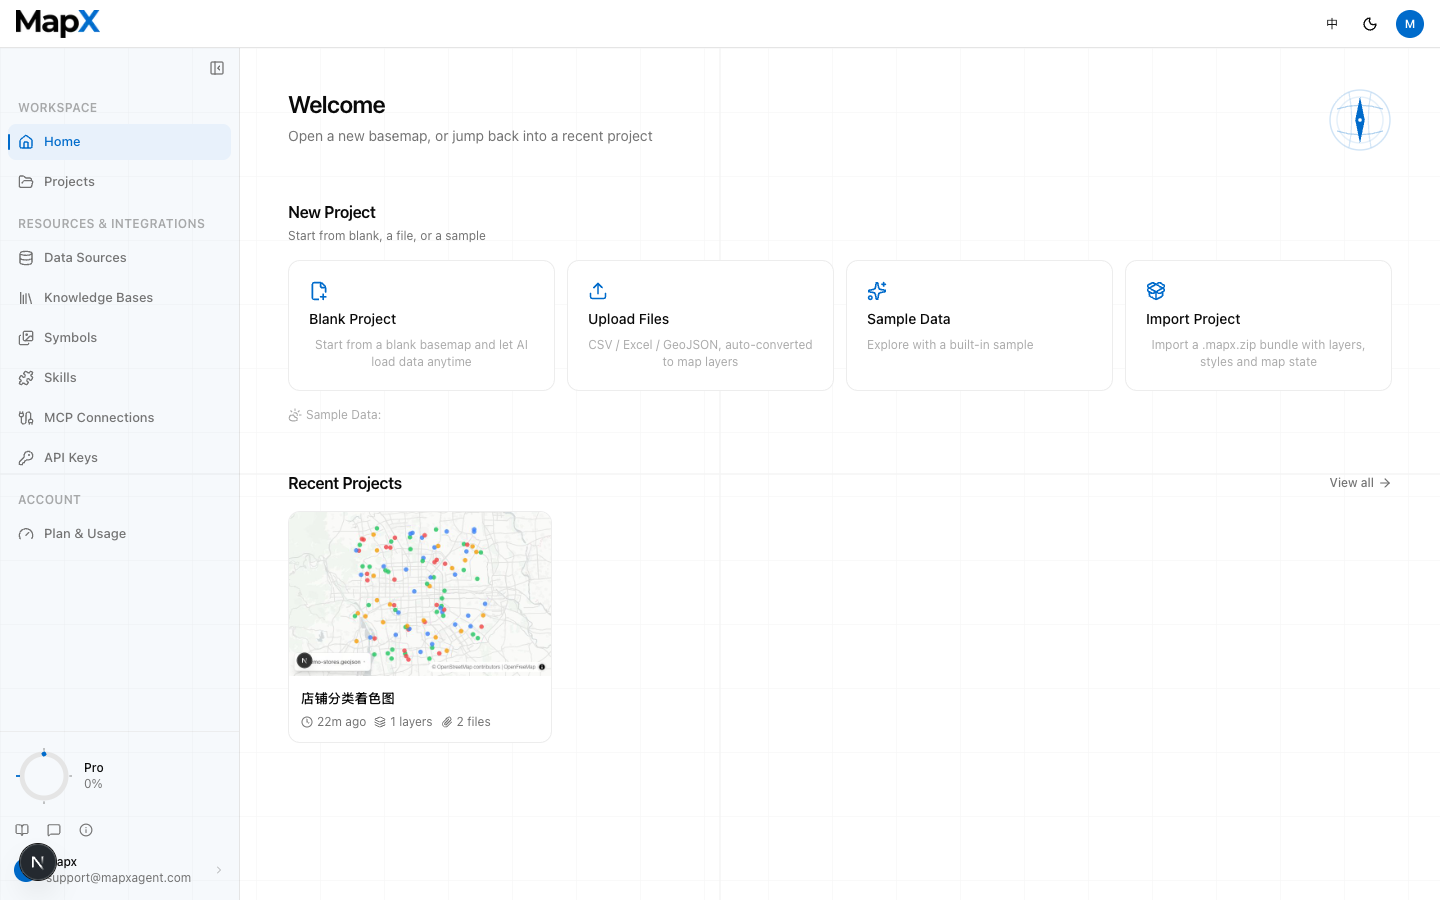Open API Keys page
This screenshot has height=900, width=1440.
click(120, 458)
